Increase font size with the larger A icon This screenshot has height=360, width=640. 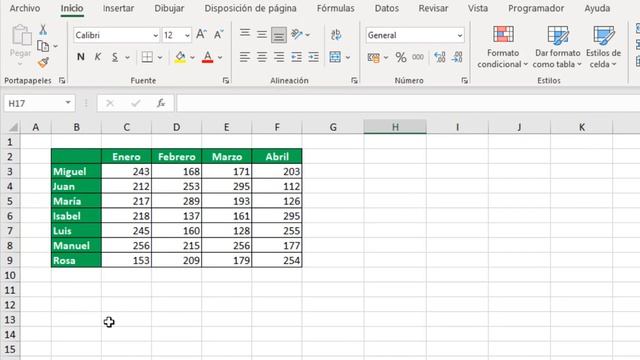click(x=201, y=35)
